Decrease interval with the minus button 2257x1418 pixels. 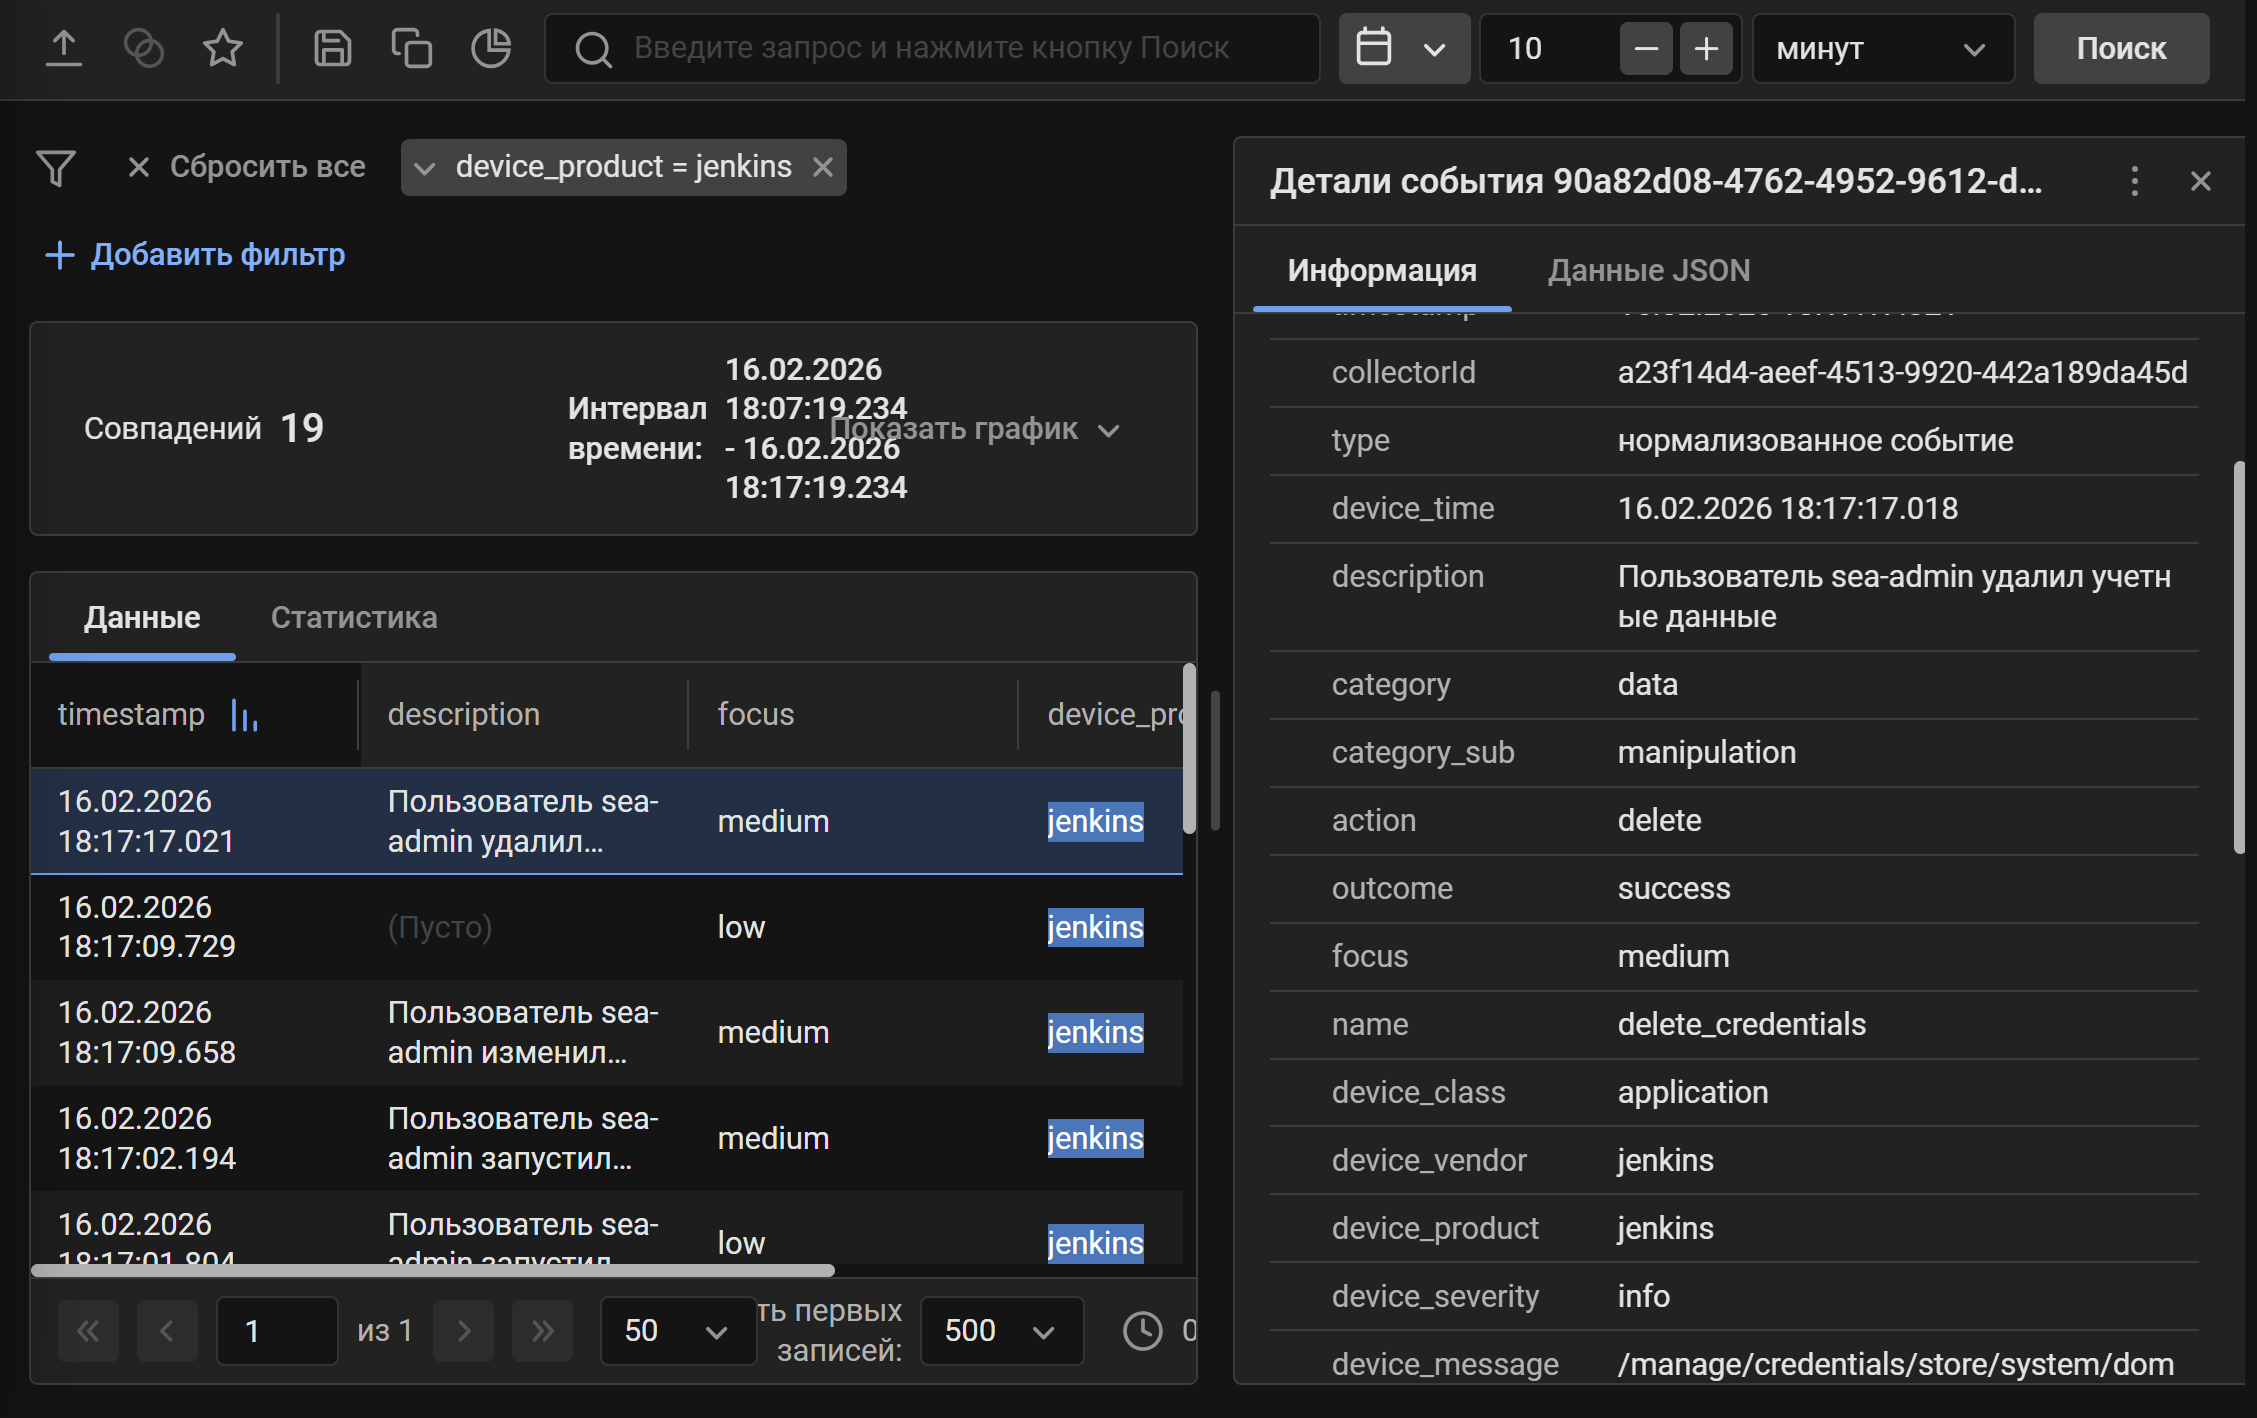pos(1645,48)
